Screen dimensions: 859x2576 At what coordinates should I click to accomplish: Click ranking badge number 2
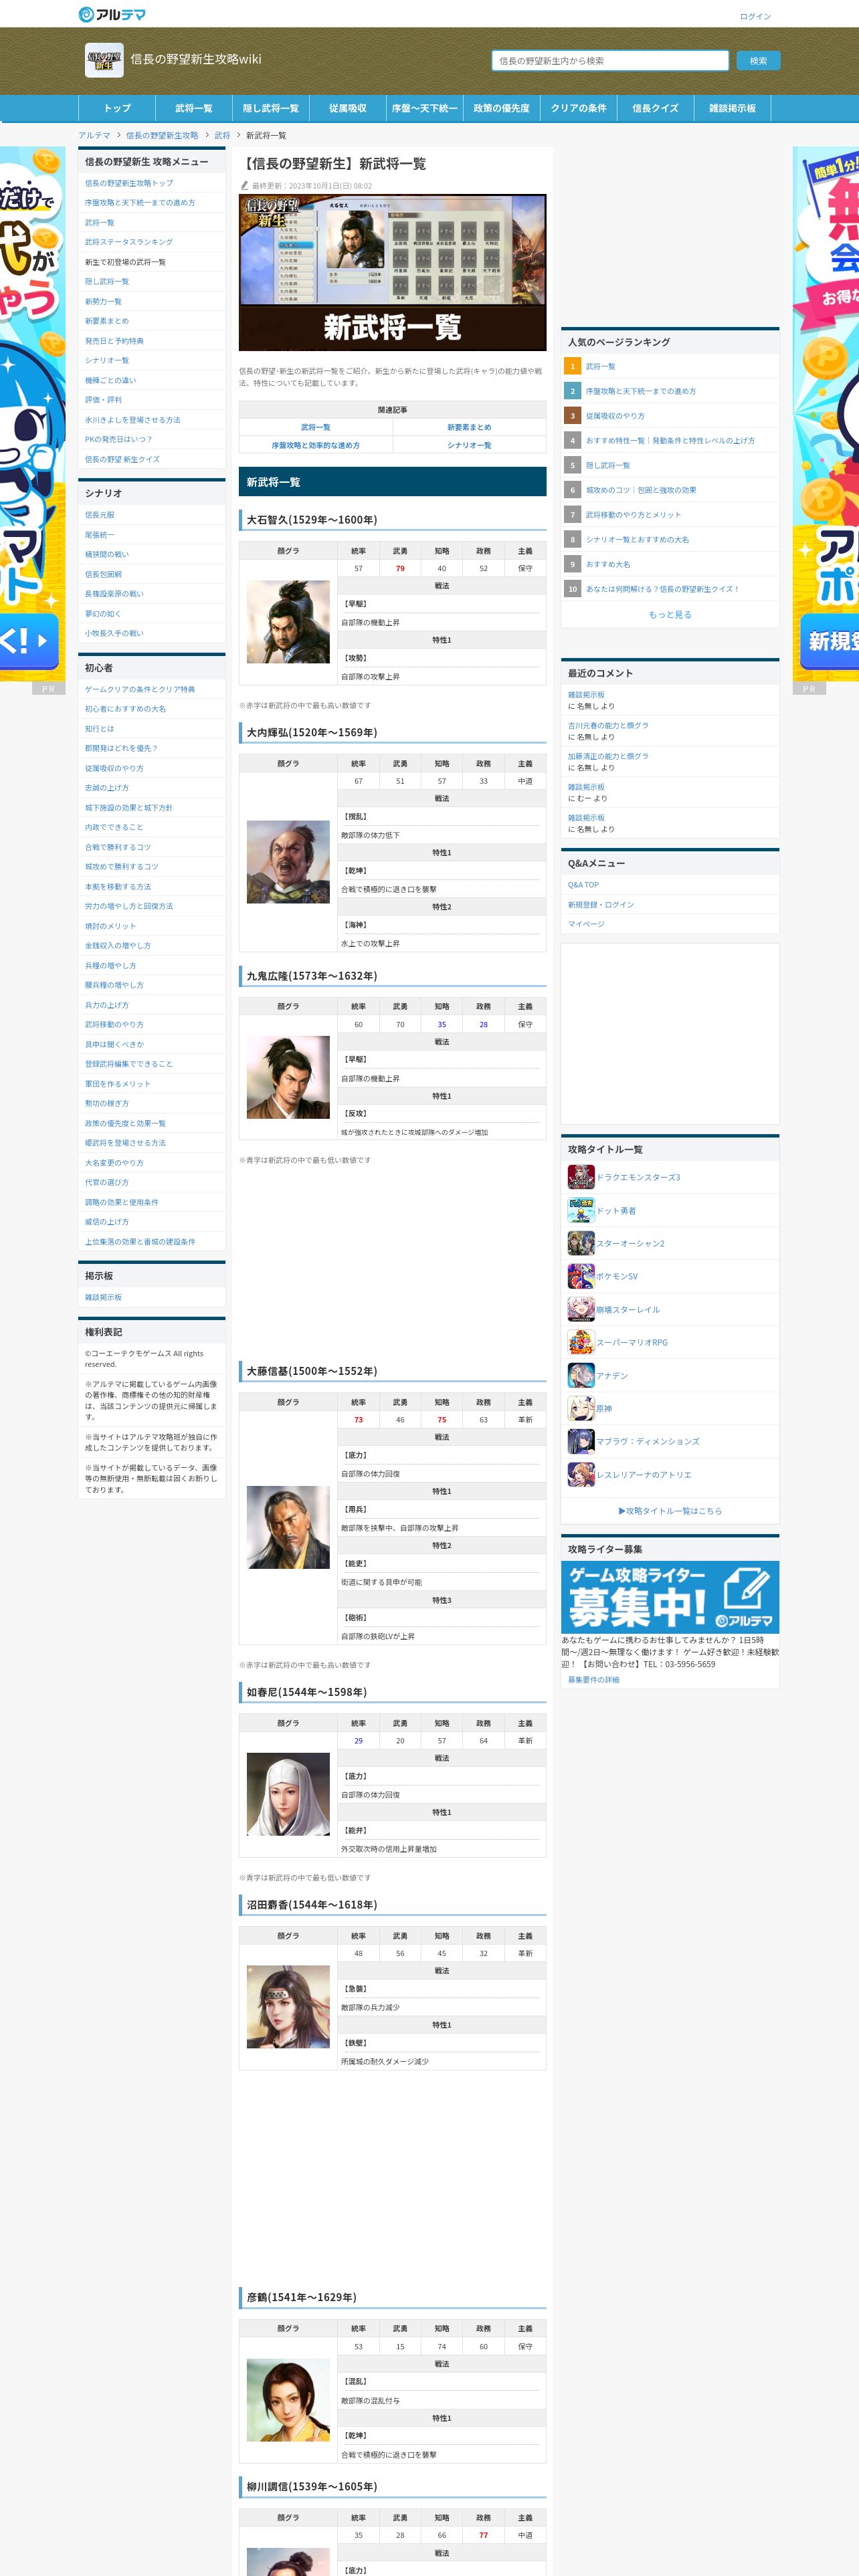(x=573, y=391)
